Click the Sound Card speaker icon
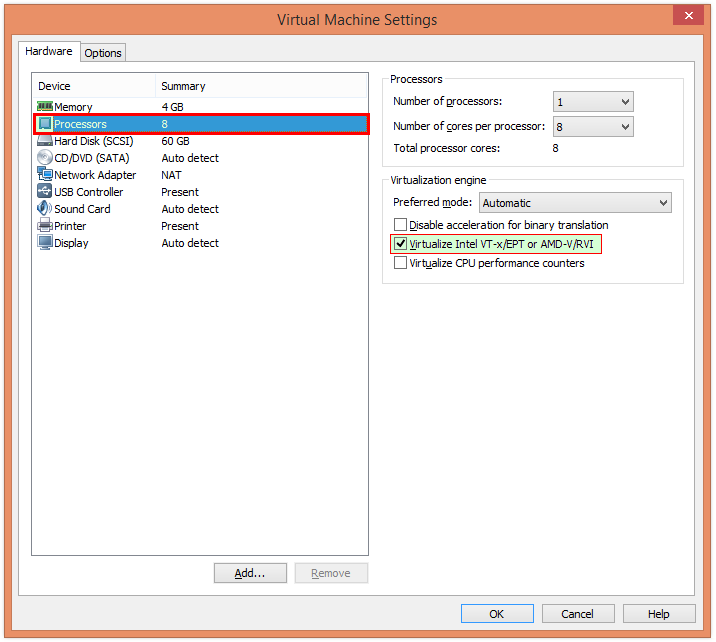This screenshot has width=716, height=642. [45, 208]
